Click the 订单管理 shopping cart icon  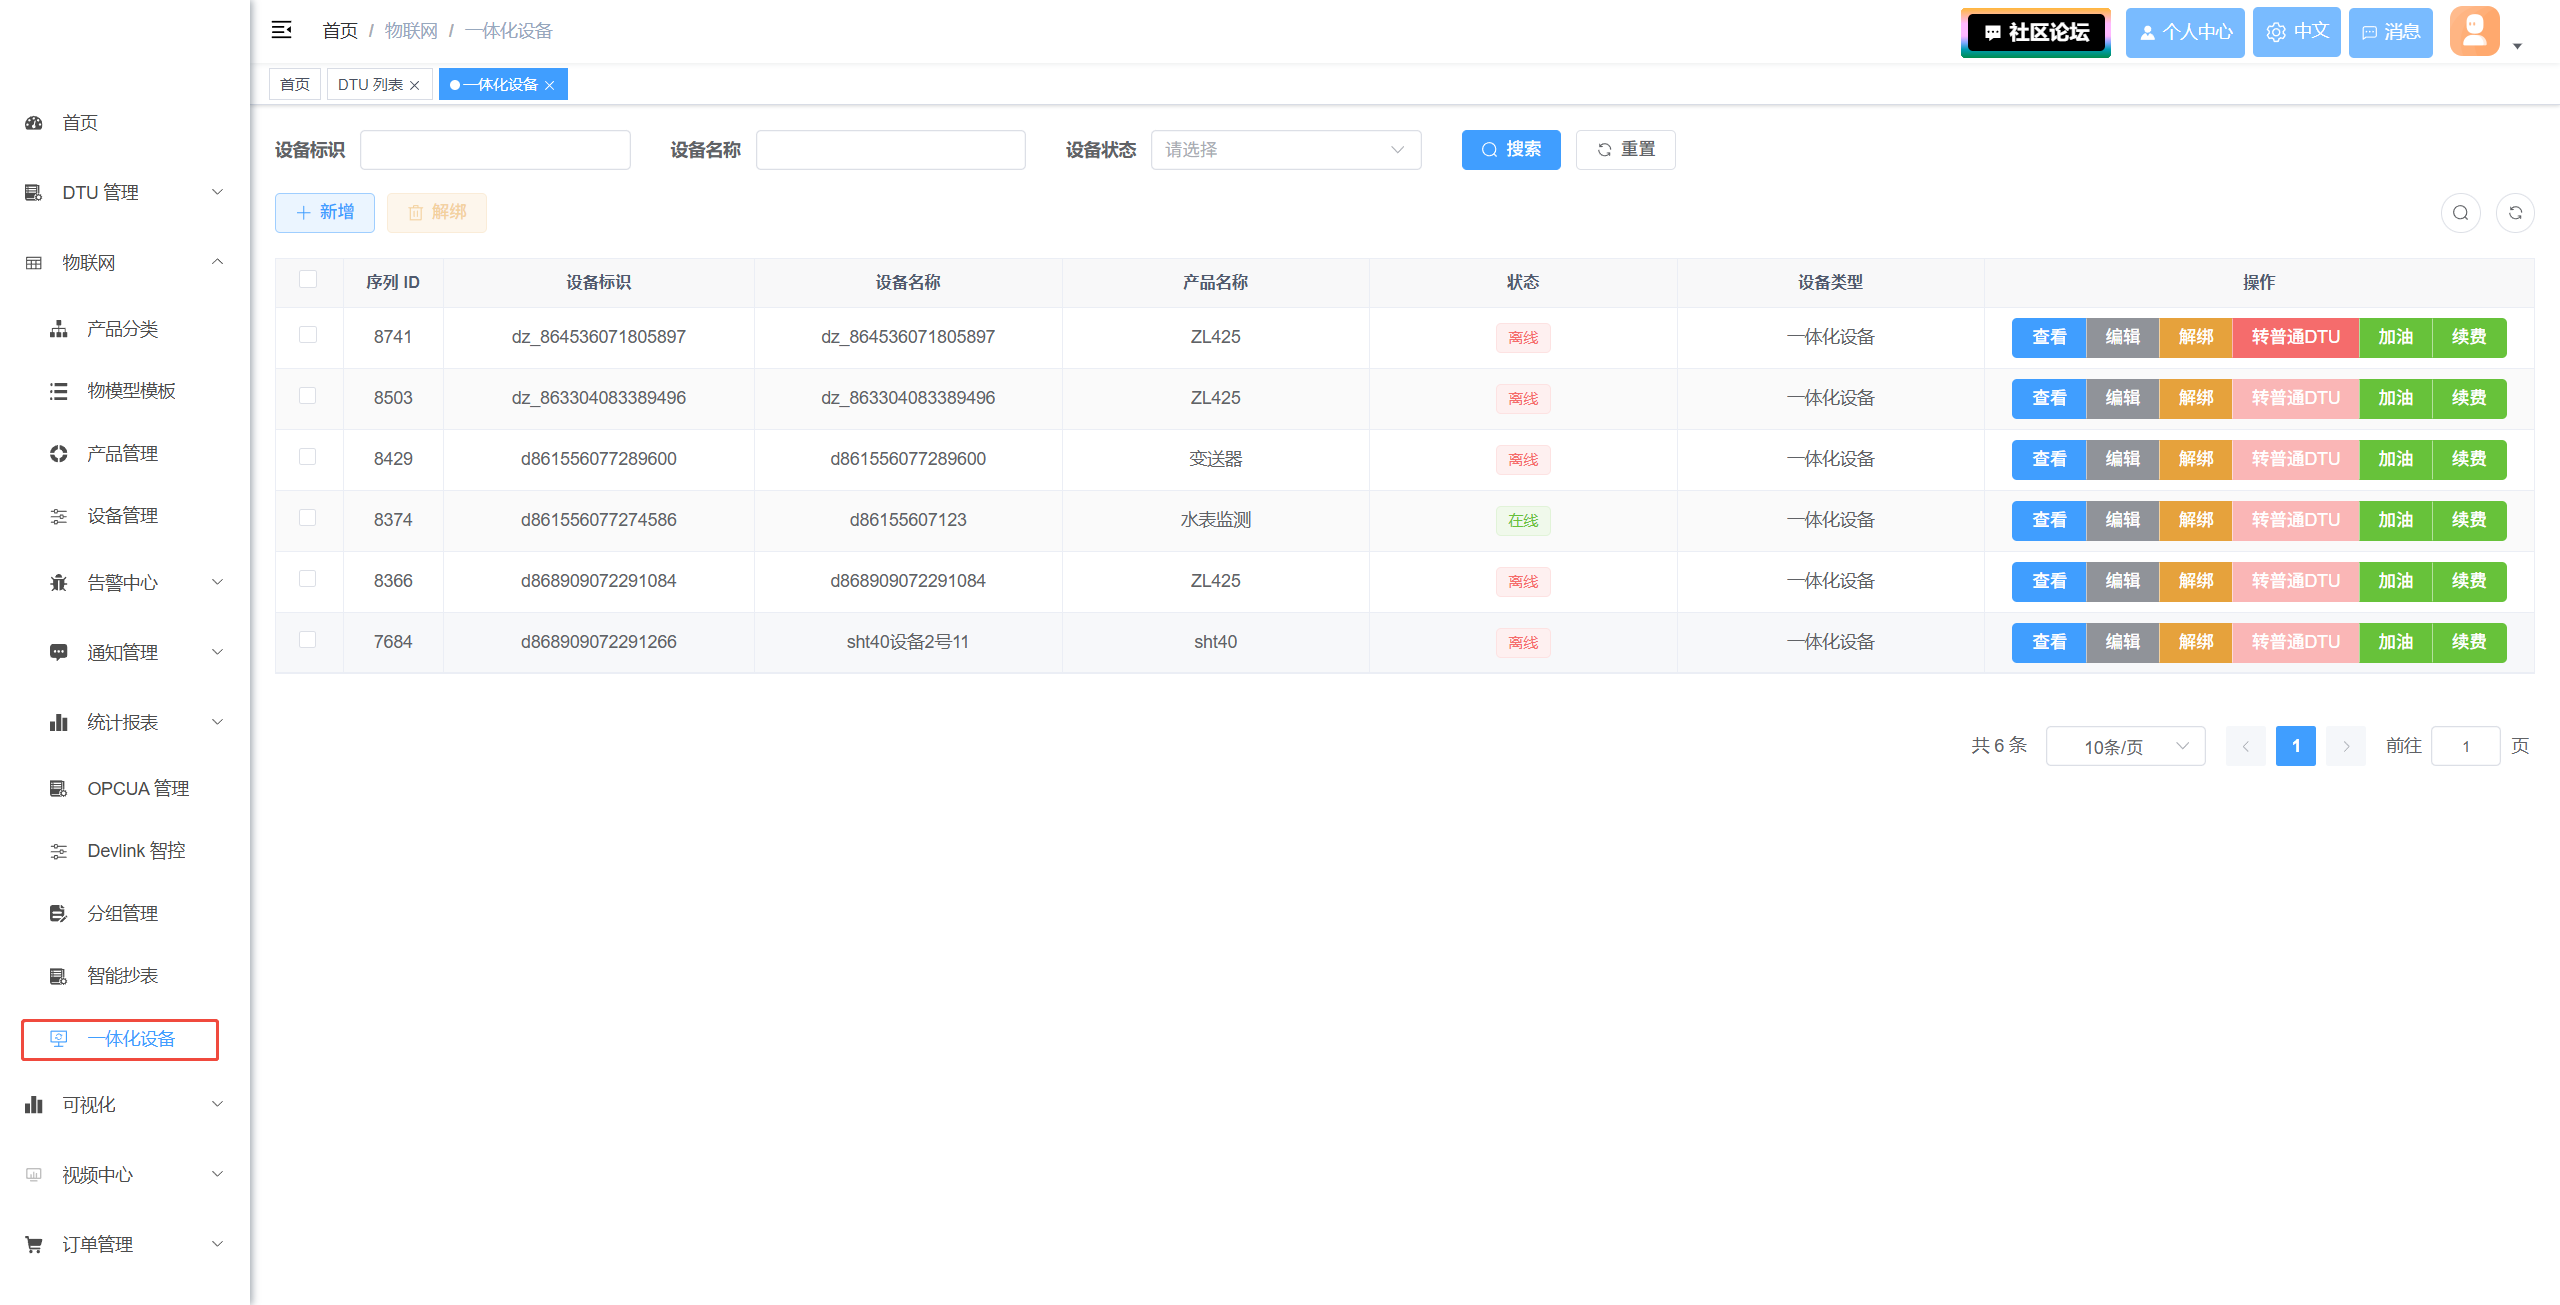click(x=34, y=1245)
